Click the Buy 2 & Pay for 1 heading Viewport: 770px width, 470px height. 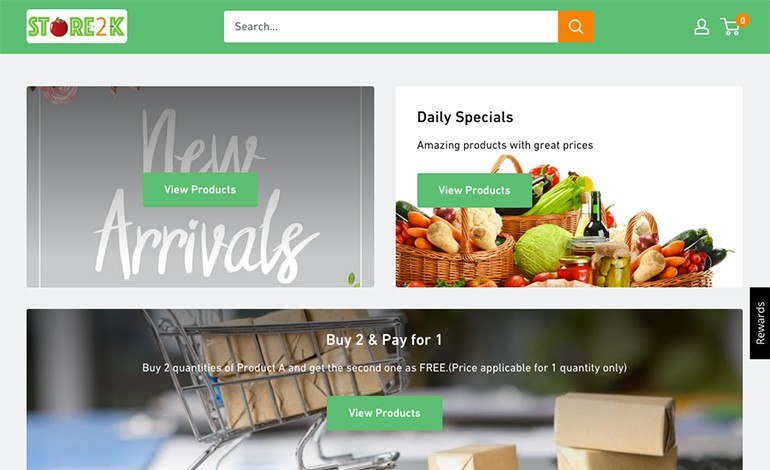coord(384,340)
